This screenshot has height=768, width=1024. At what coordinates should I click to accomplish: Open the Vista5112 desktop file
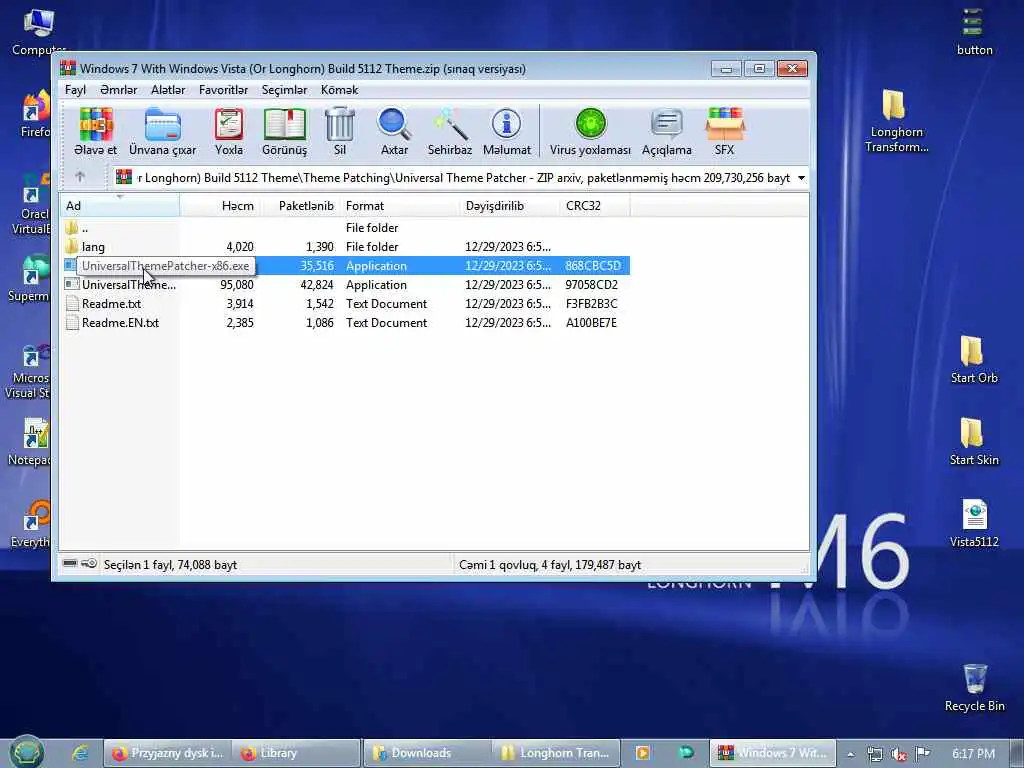point(974,524)
